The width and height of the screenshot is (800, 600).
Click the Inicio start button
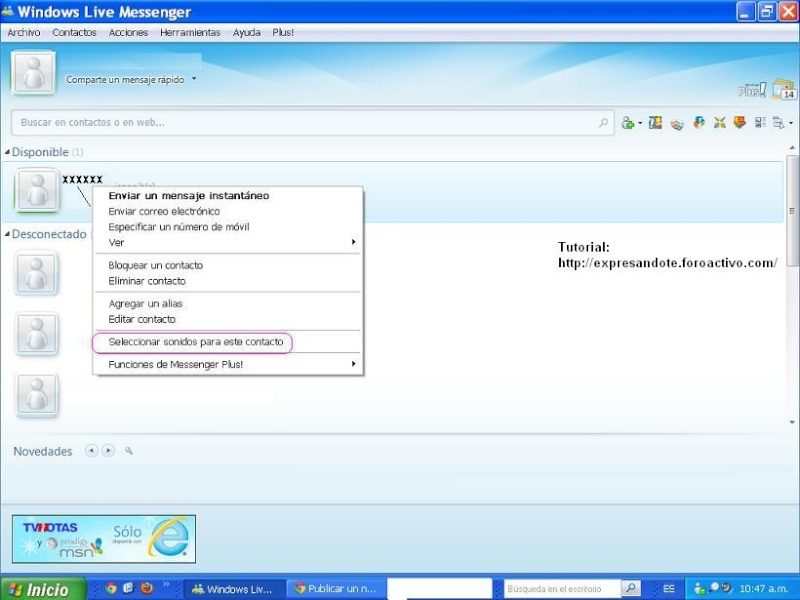[43, 589]
